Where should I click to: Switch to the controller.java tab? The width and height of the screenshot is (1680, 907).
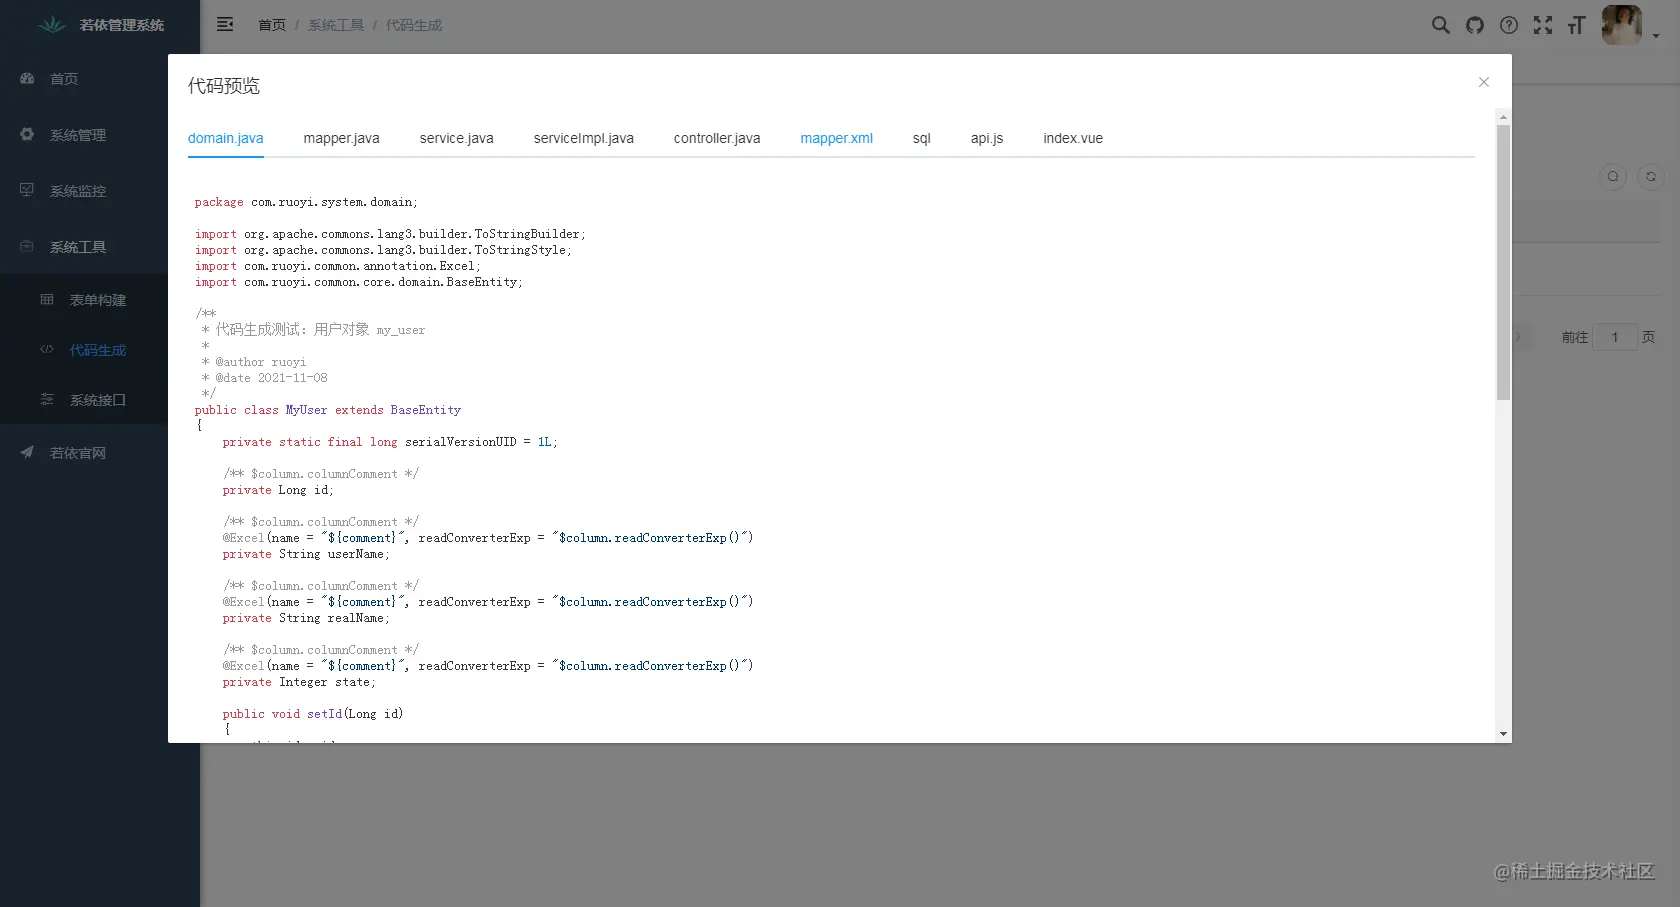(x=717, y=138)
